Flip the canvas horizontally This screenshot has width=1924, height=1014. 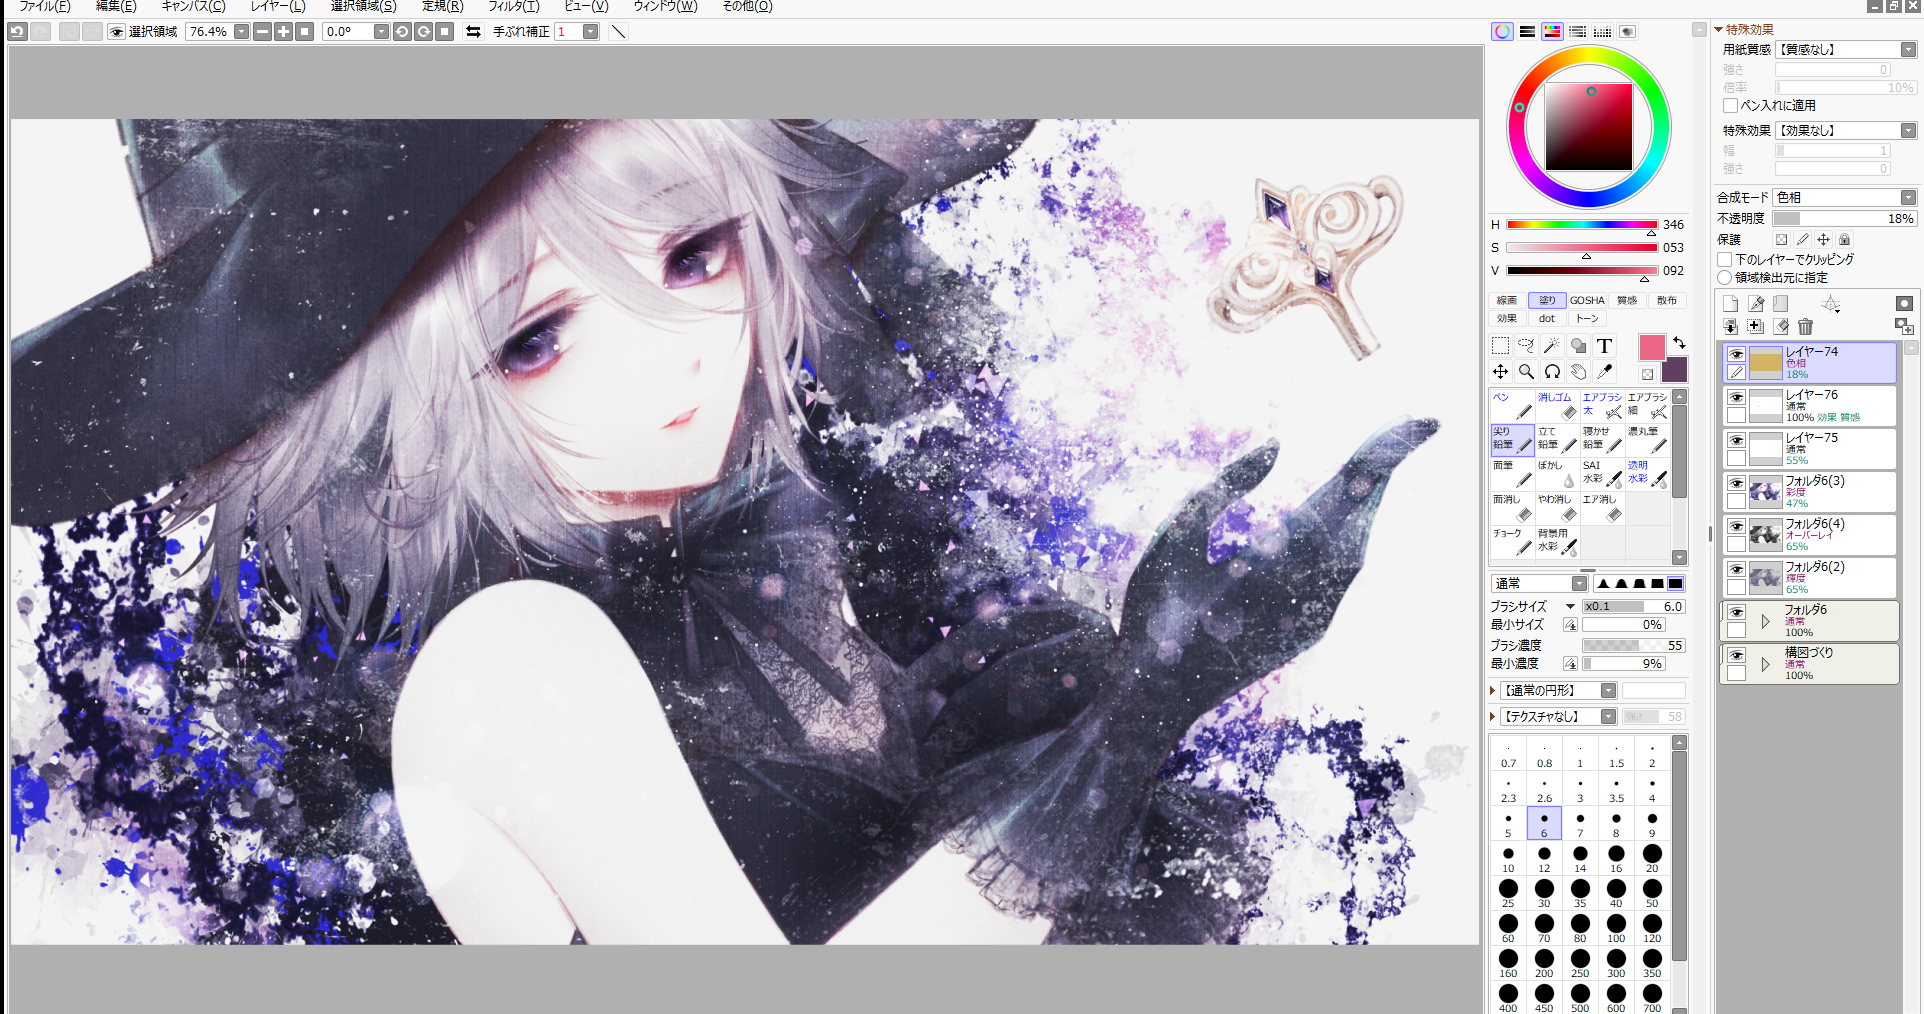(474, 32)
